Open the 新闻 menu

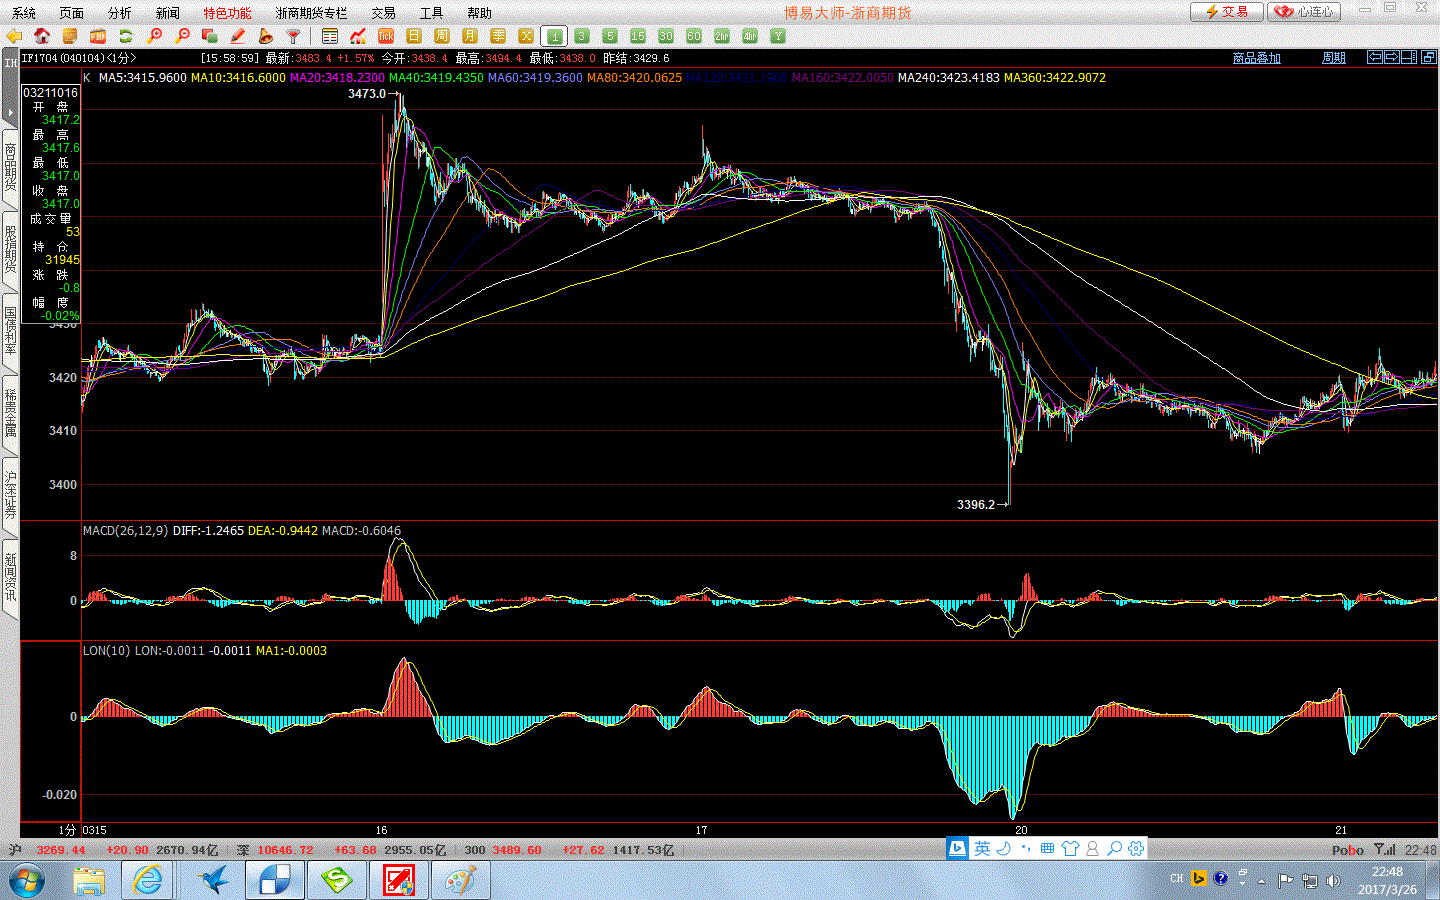[x=168, y=13]
